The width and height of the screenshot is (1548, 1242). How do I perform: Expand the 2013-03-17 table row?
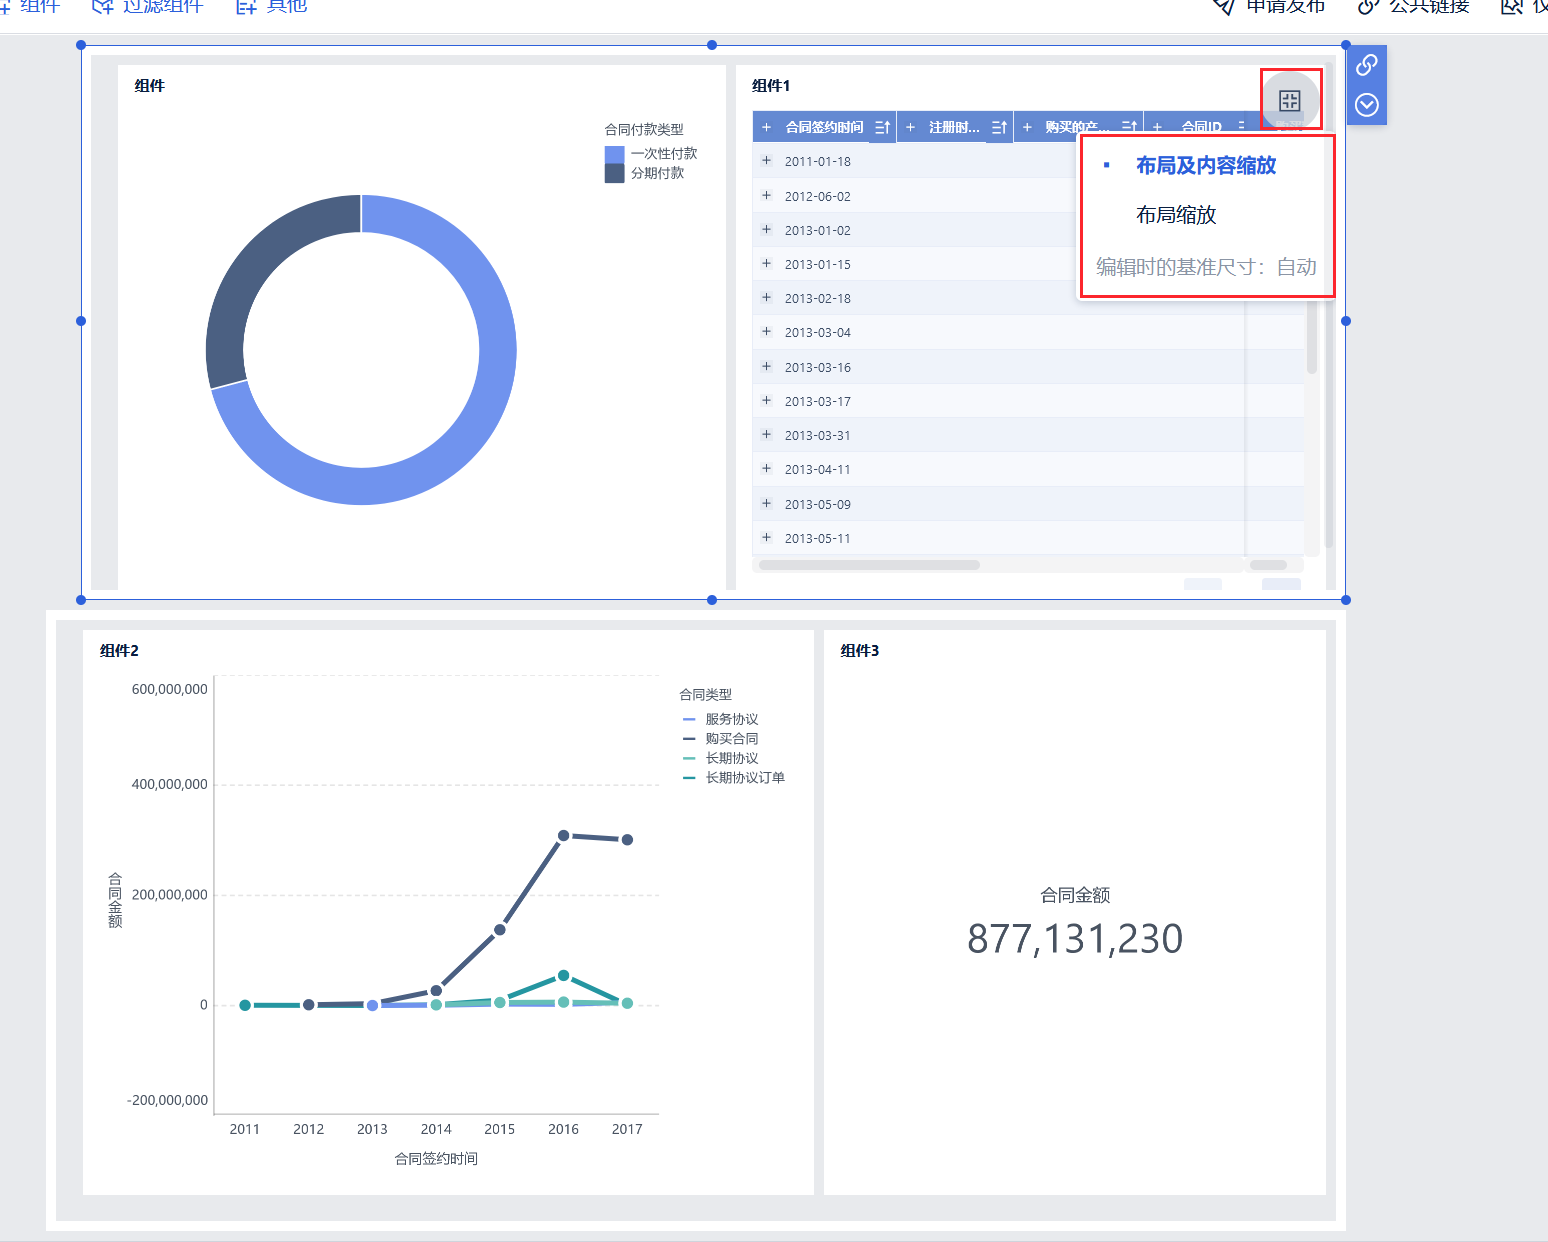(766, 401)
